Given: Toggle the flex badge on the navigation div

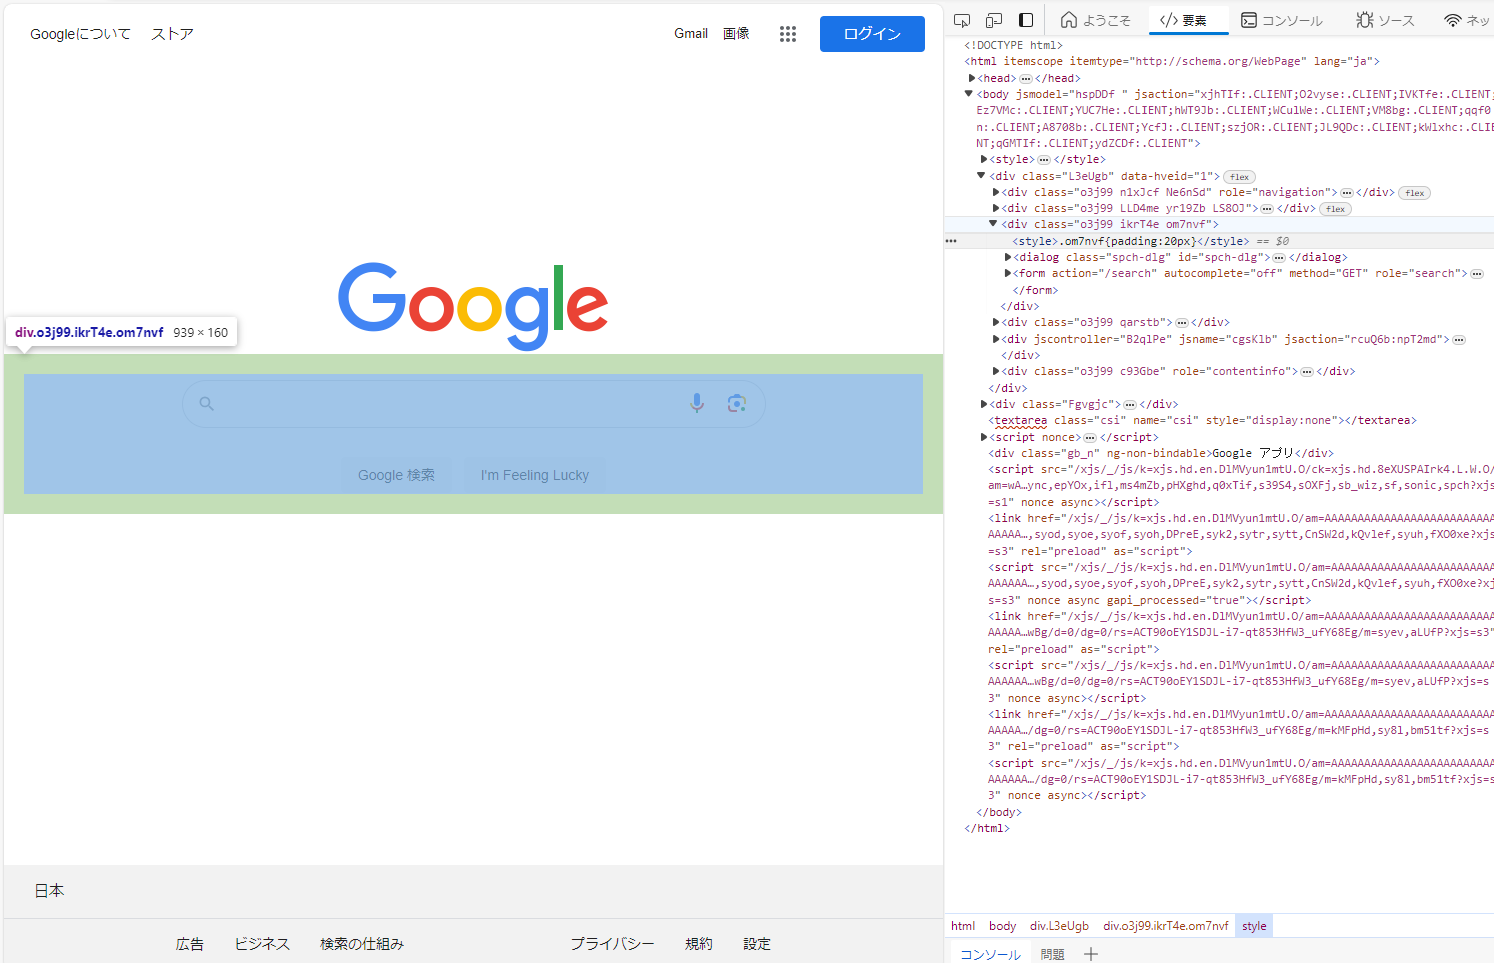Looking at the screenshot, I should click(x=1414, y=192).
